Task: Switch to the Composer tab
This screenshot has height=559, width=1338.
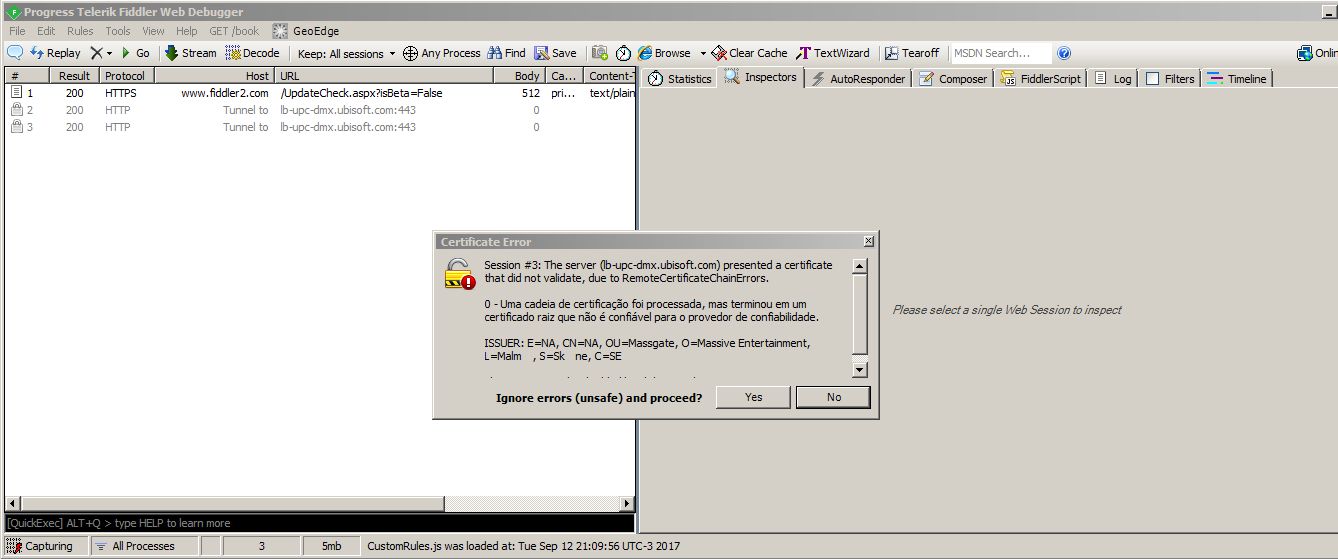Action: point(953,78)
